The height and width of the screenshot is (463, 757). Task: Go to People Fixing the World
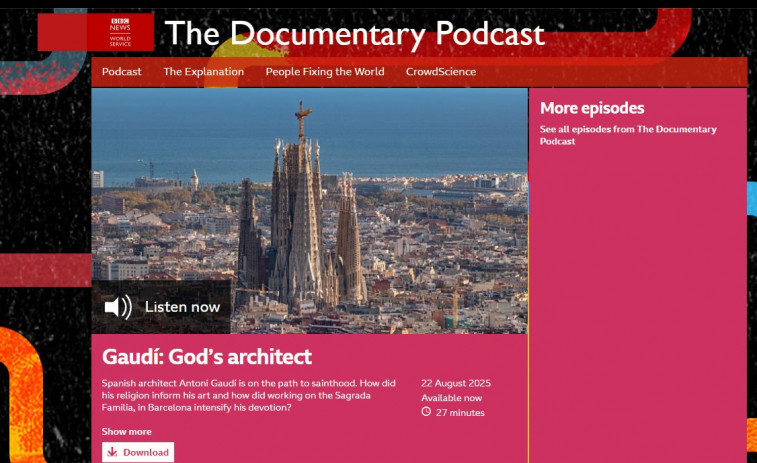coord(325,71)
